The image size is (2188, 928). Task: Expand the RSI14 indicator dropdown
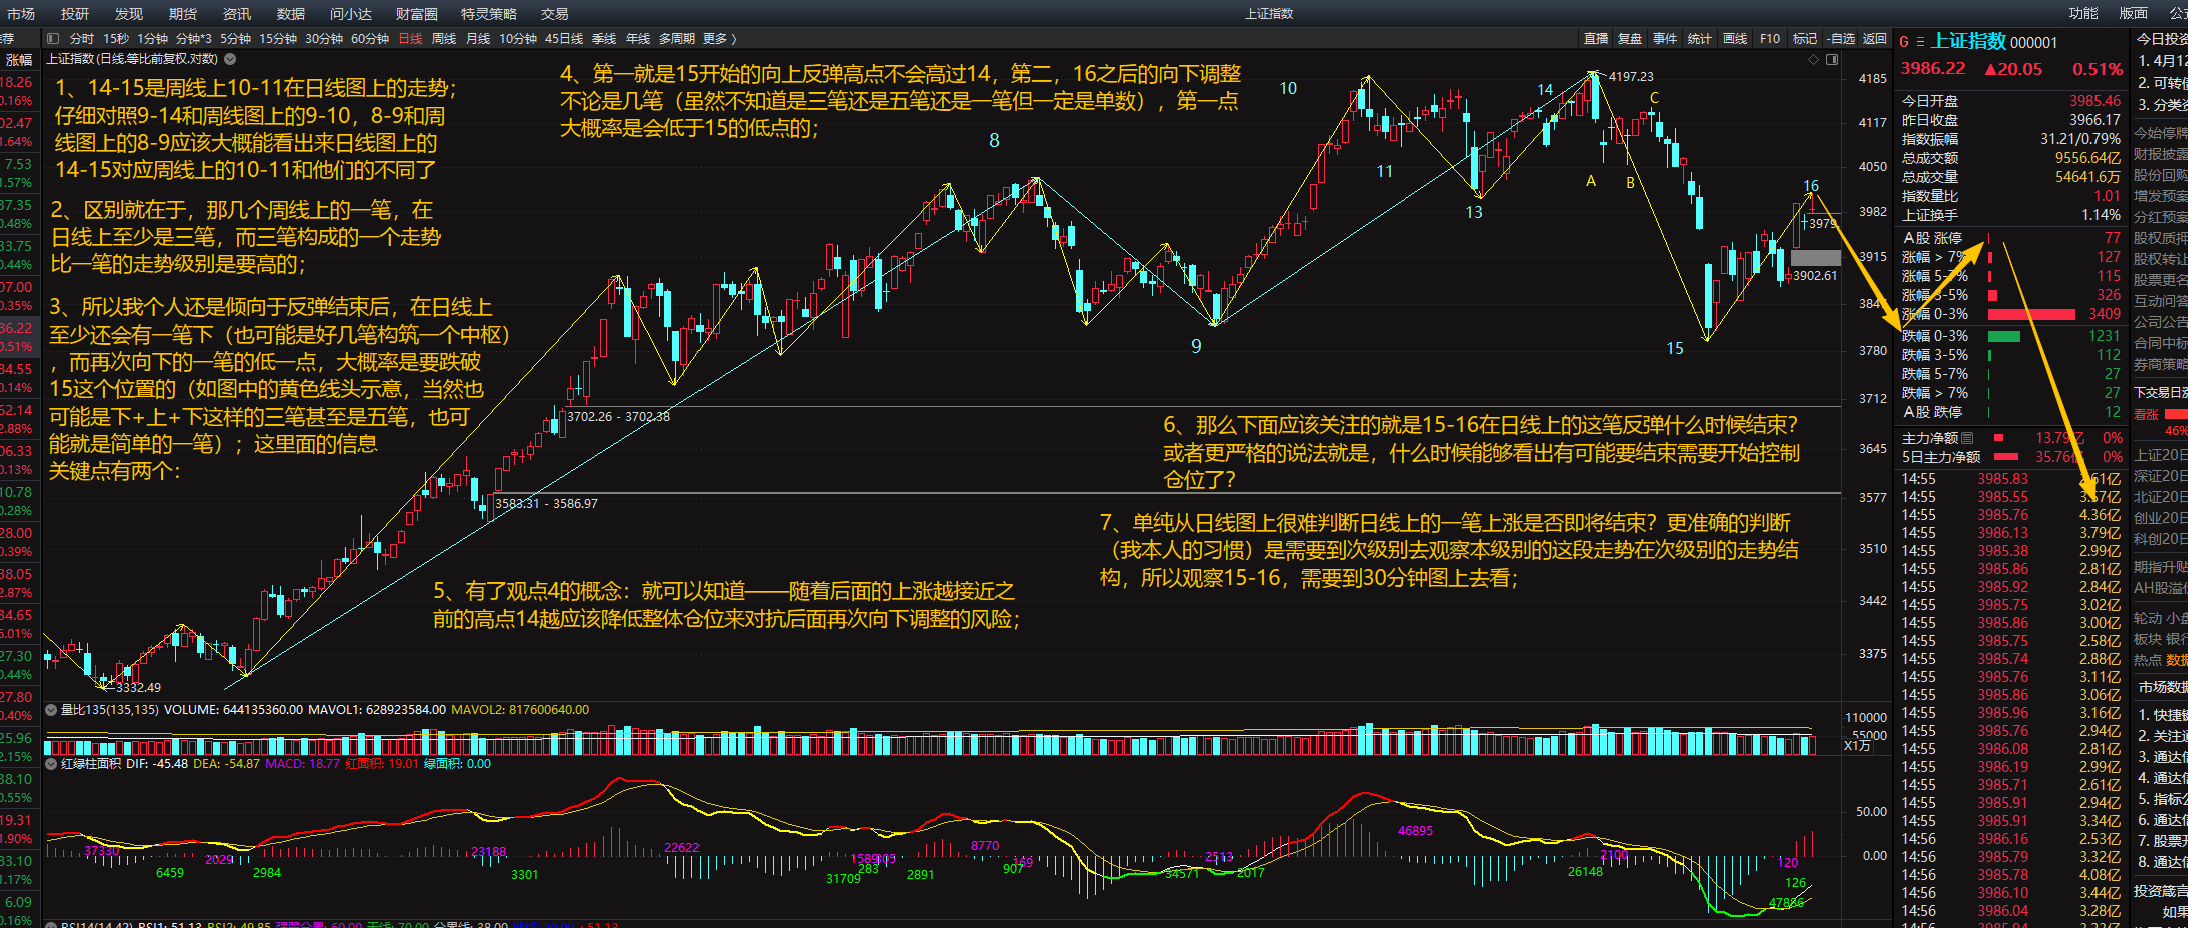click(x=51, y=925)
